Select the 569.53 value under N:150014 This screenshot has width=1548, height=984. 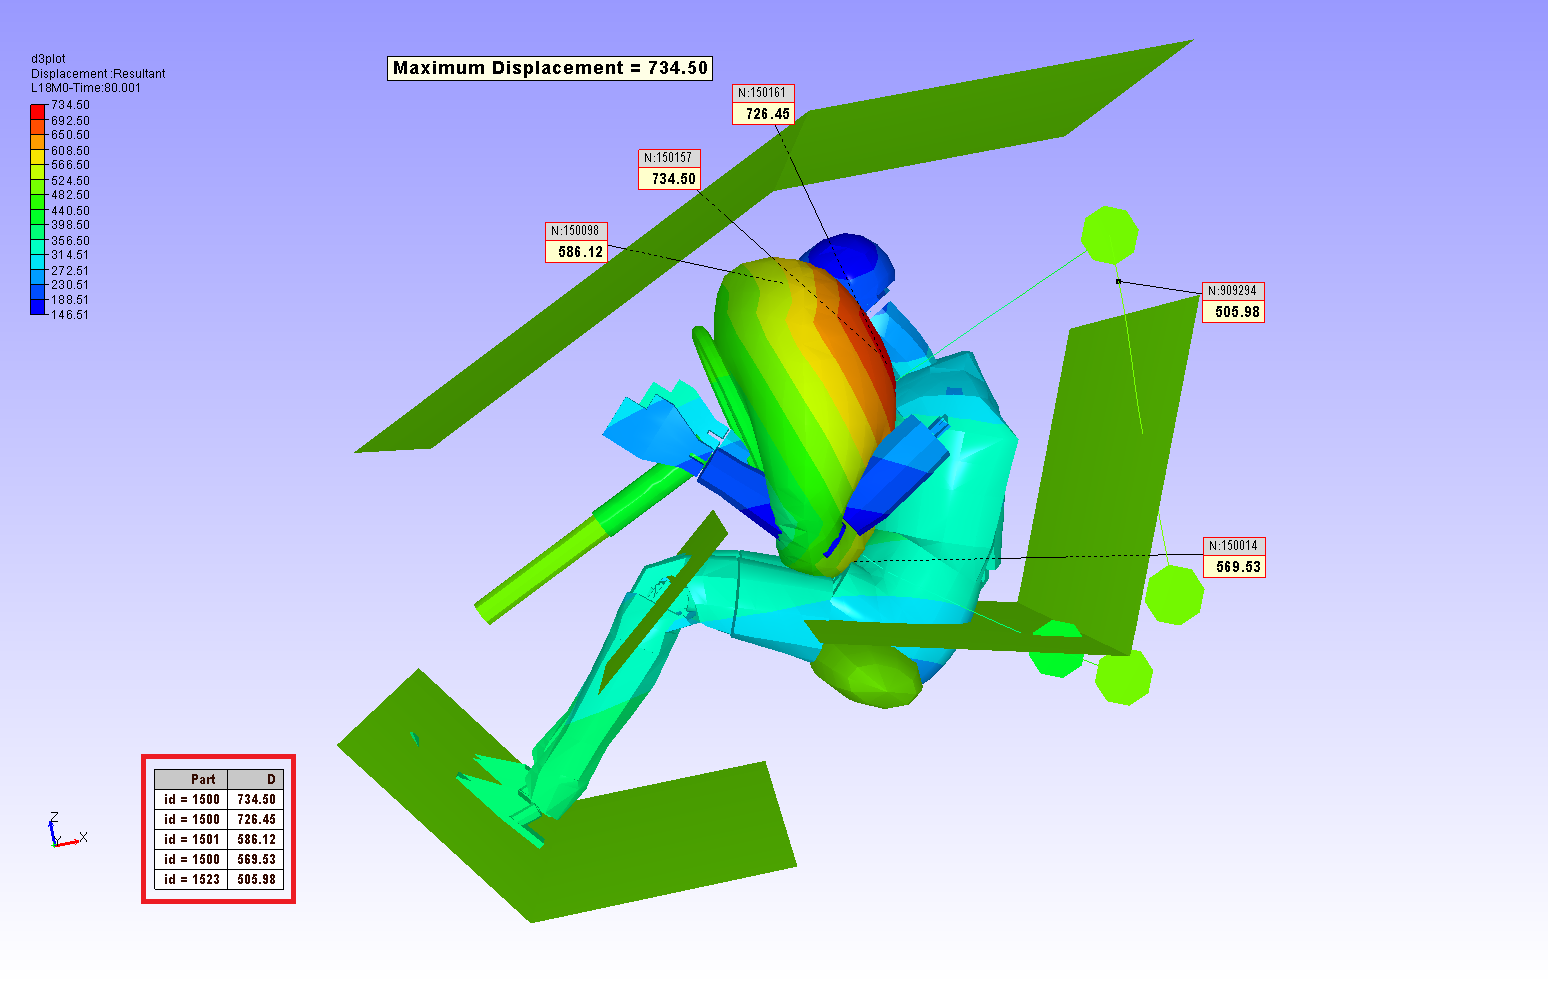tap(1237, 567)
